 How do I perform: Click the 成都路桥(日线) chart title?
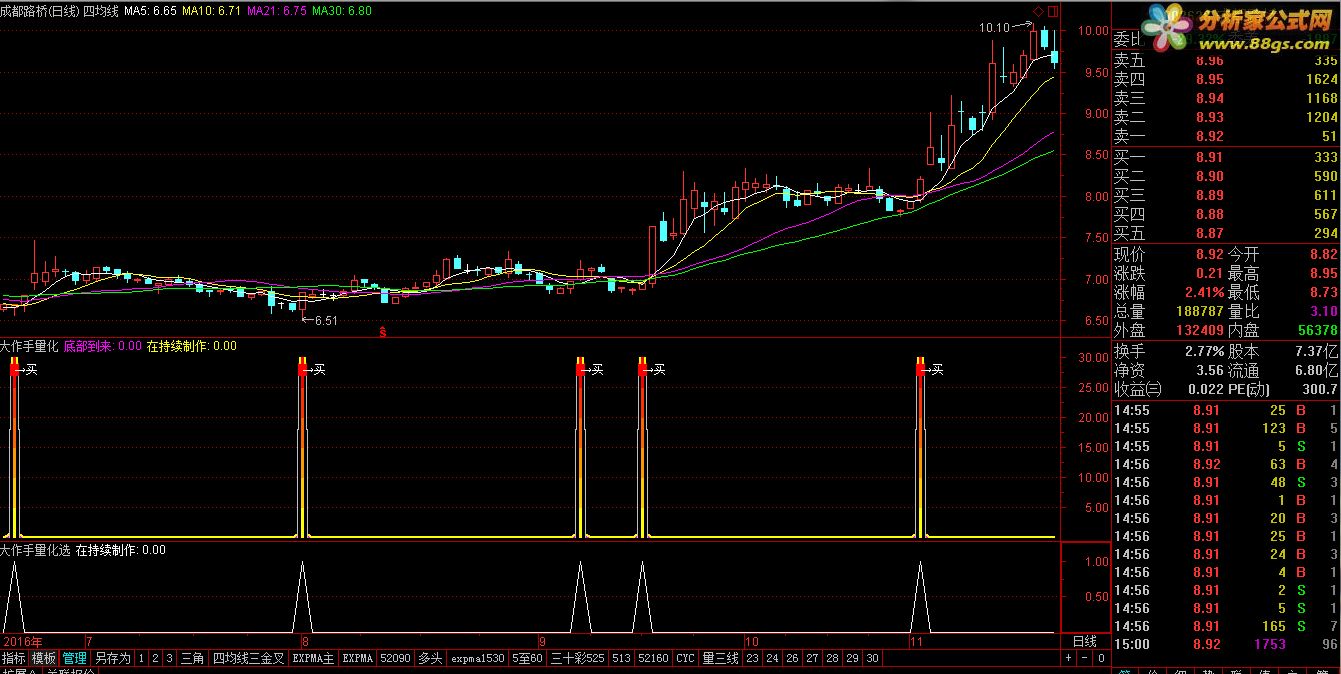click(39, 10)
